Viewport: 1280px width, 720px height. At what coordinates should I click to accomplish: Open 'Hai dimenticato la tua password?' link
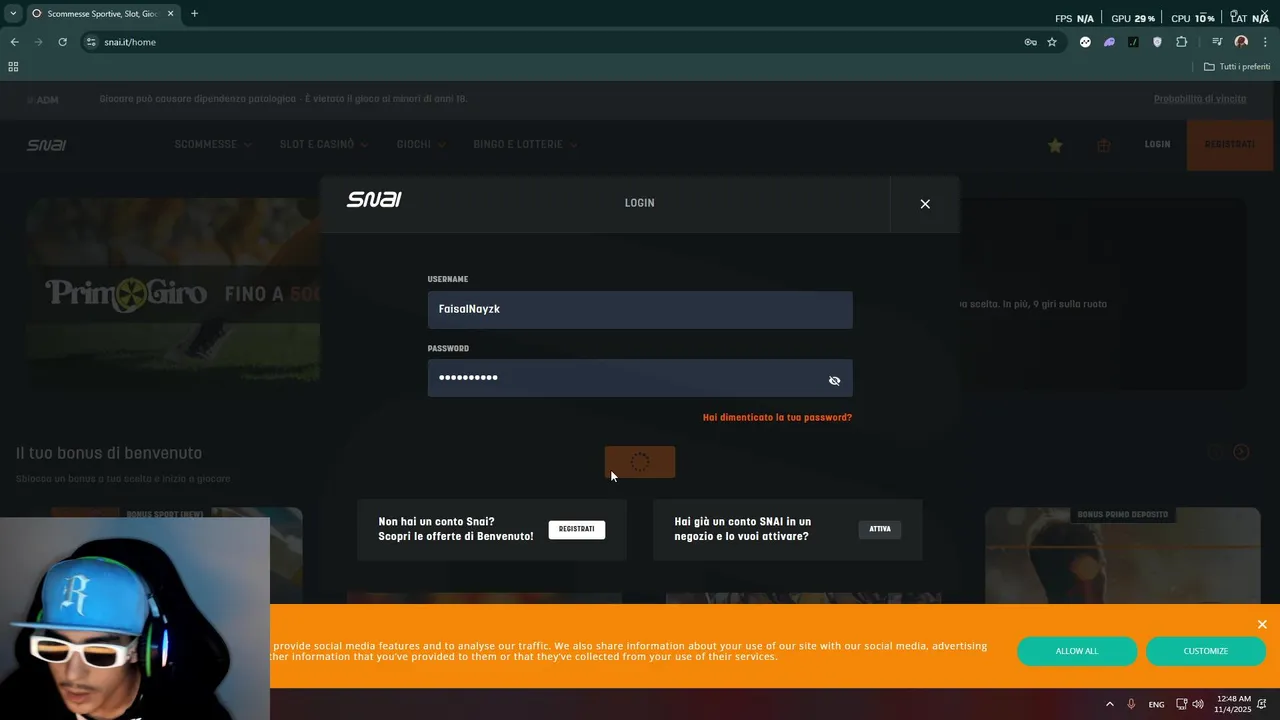click(777, 417)
